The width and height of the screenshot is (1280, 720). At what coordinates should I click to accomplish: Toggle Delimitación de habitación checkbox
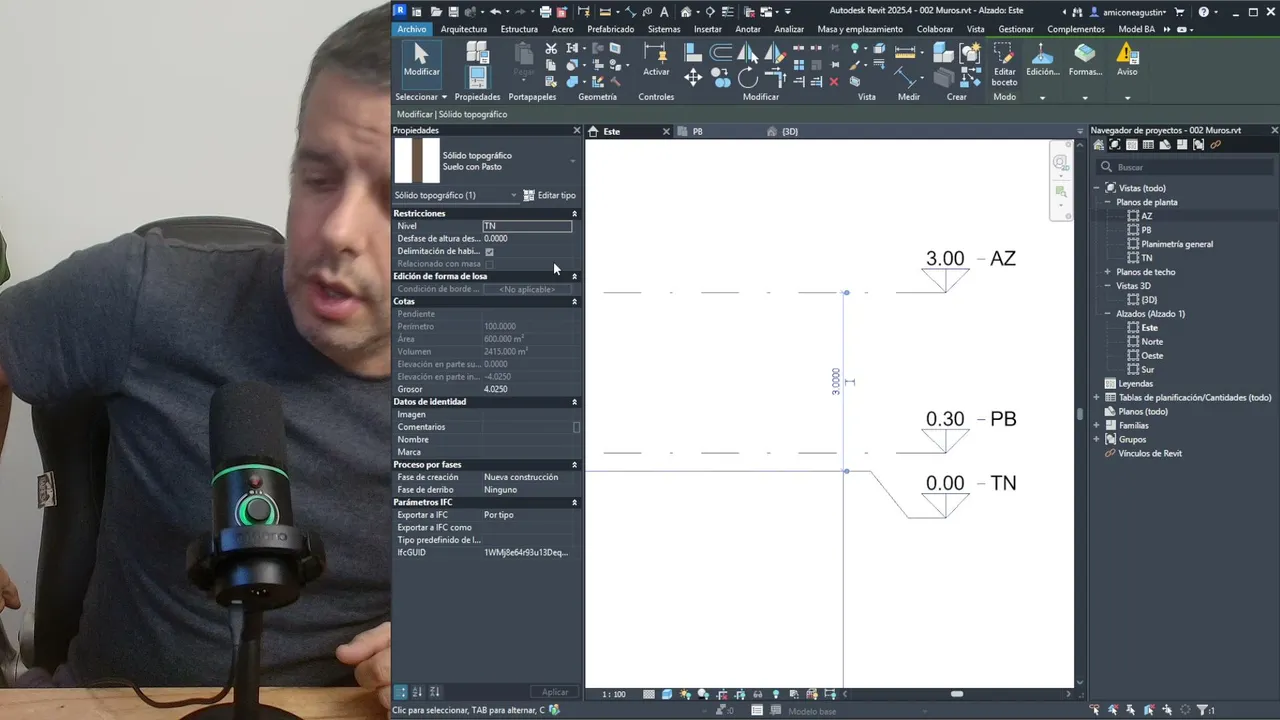489,252
